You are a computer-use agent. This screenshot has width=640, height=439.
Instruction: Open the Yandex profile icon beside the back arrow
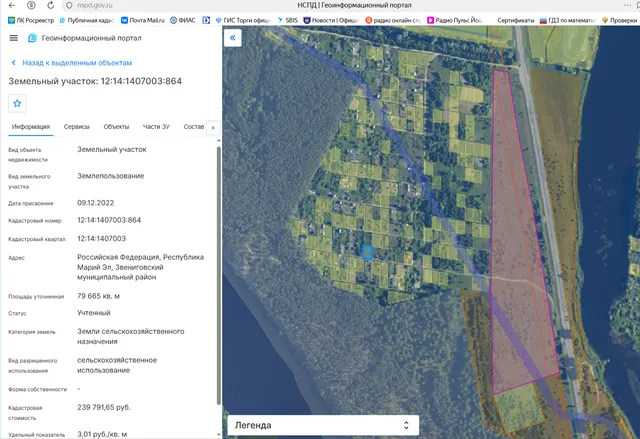[31, 5]
